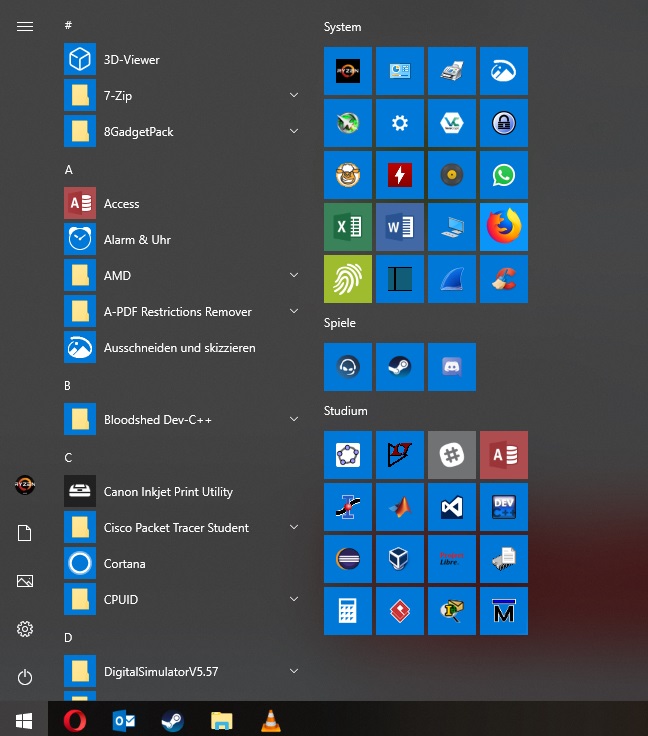
Task: Launch the Steam tile in Spiele
Action: 400,367
